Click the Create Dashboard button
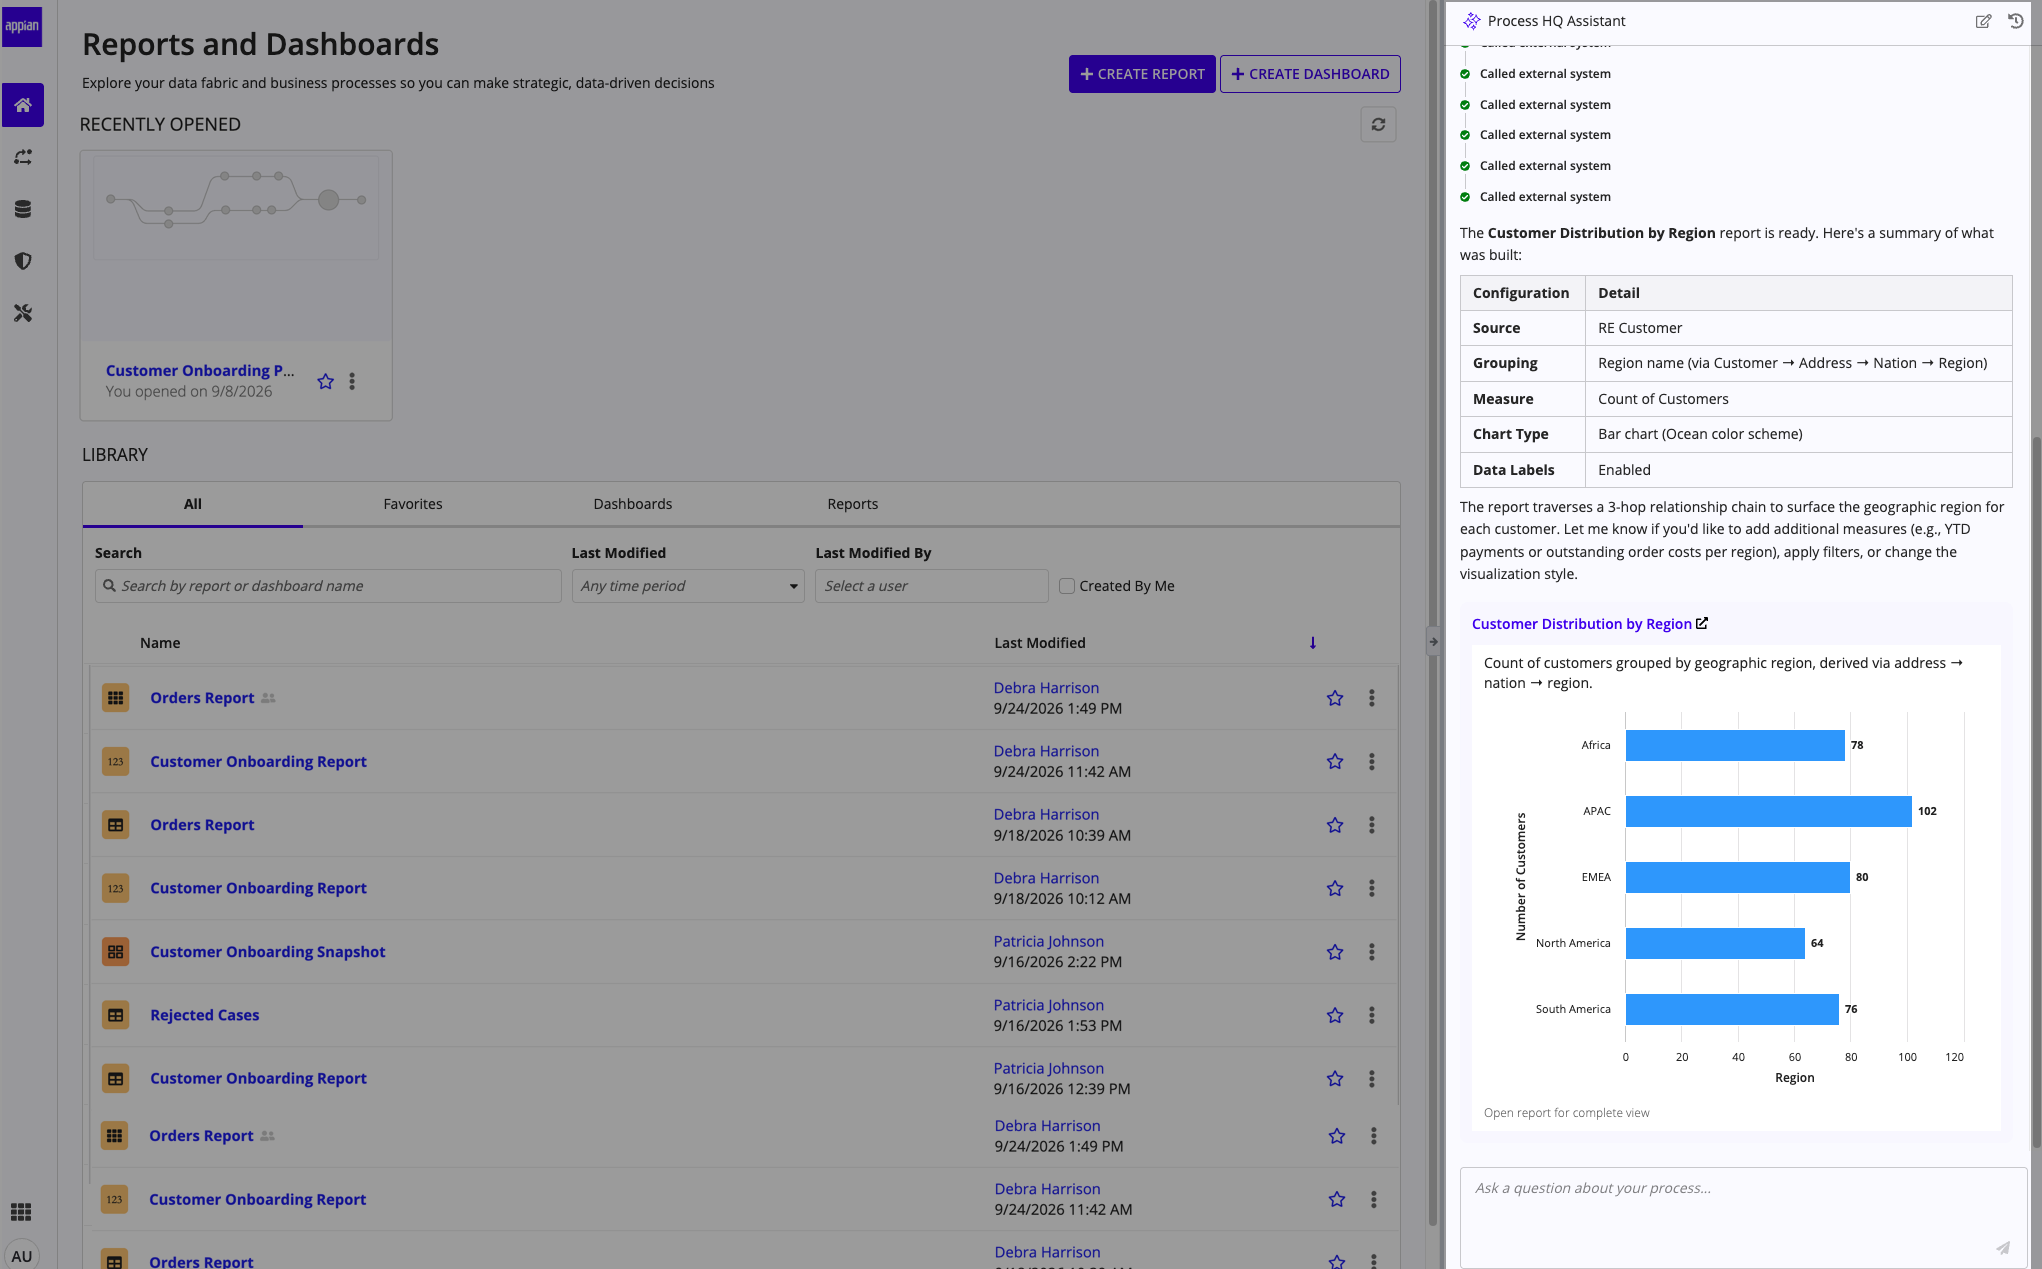2042x1269 pixels. [x=1310, y=74]
